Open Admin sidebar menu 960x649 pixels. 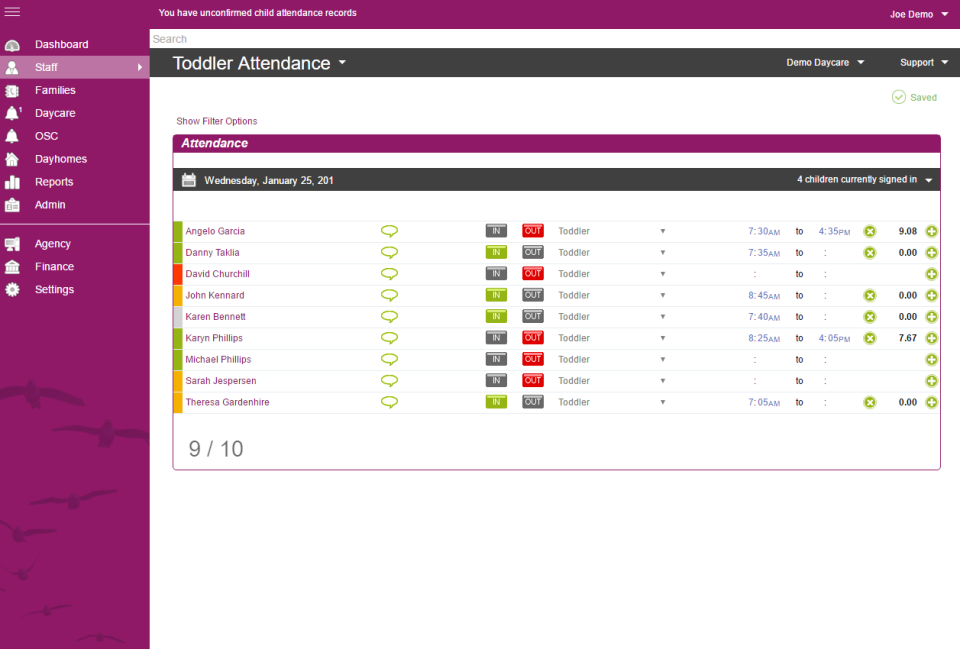(x=75, y=204)
